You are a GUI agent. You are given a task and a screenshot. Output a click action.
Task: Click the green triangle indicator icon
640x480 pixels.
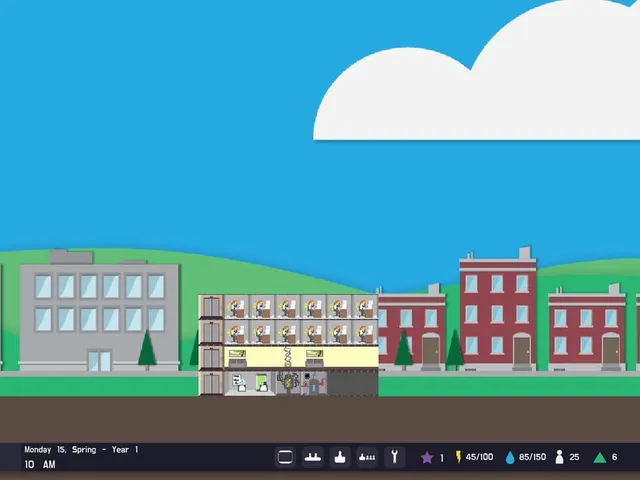tap(600, 458)
